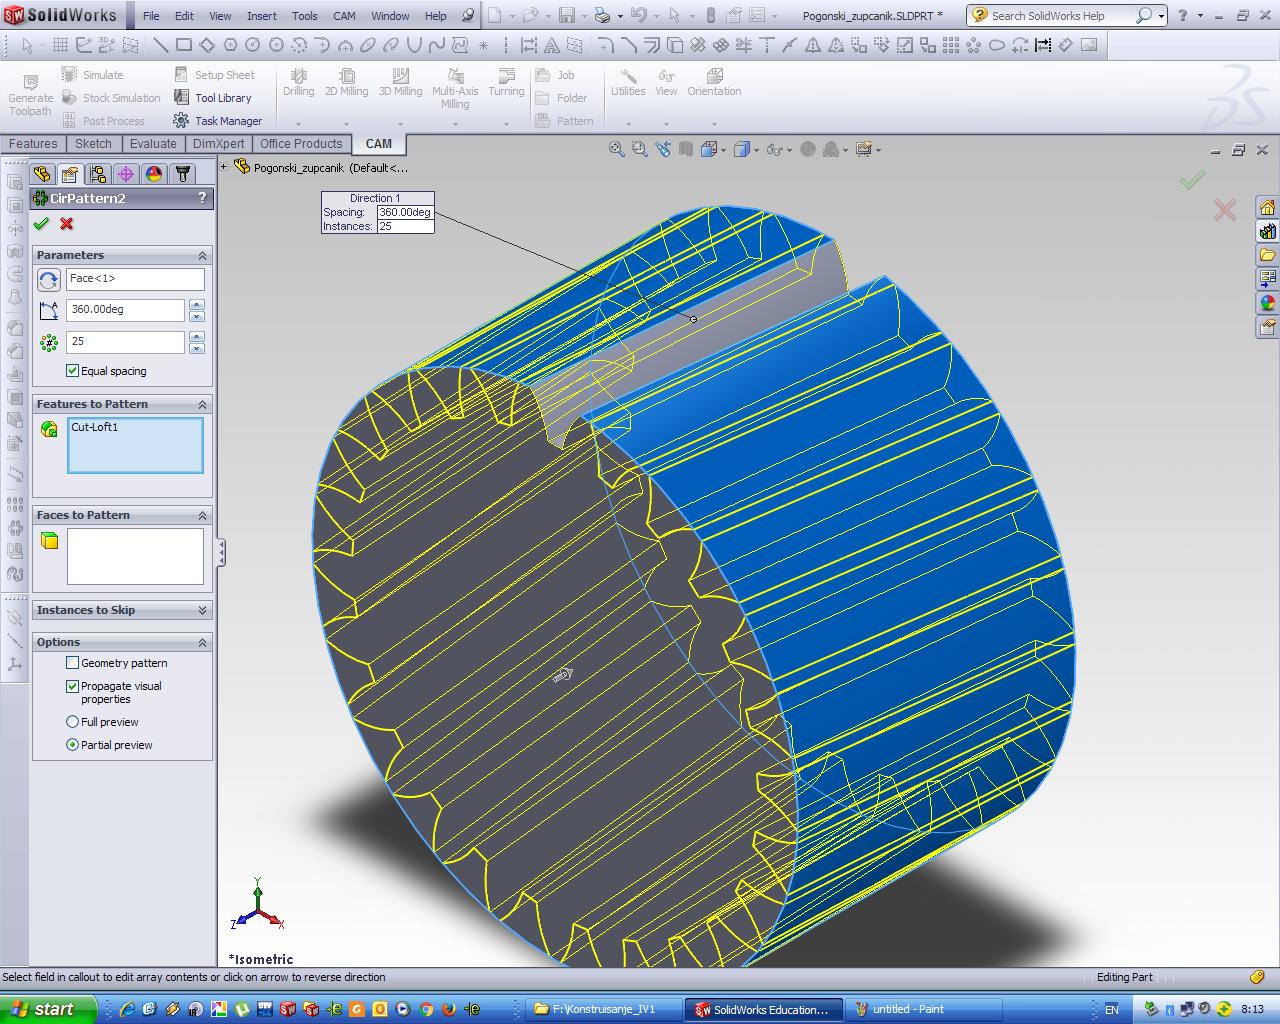Image resolution: width=1280 pixels, height=1024 pixels.
Task: Click the Zoom to Fit icon
Action: point(617,149)
